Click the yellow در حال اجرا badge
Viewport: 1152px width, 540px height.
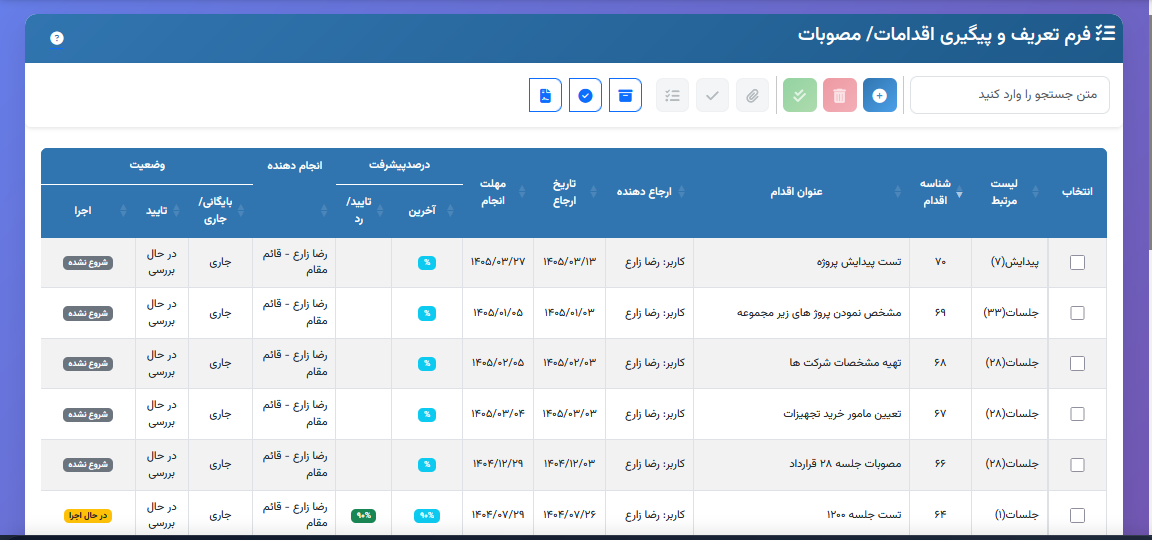pyautogui.click(x=88, y=515)
